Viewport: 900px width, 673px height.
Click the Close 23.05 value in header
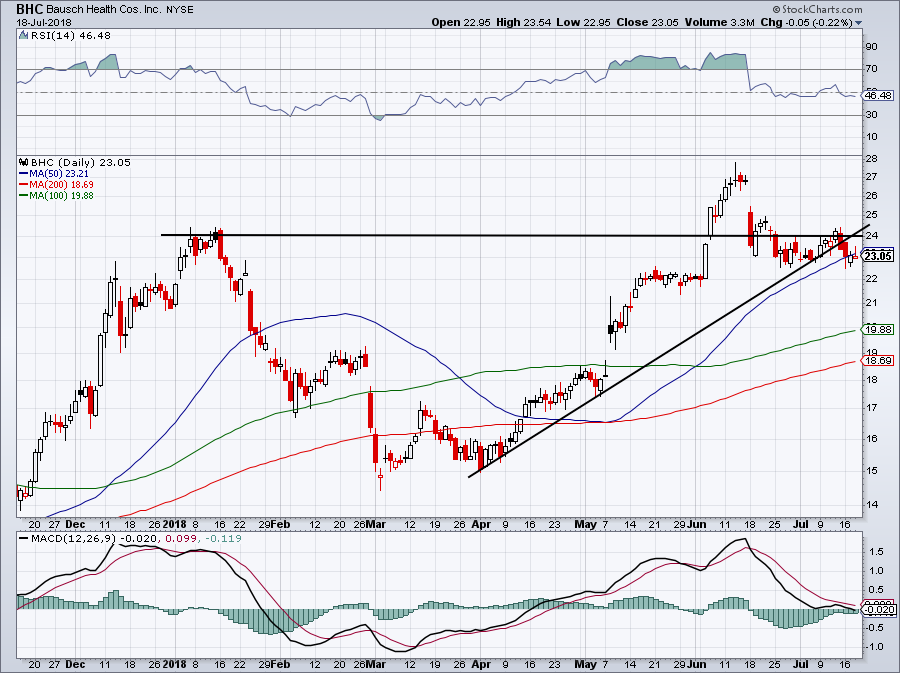tap(647, 22)
